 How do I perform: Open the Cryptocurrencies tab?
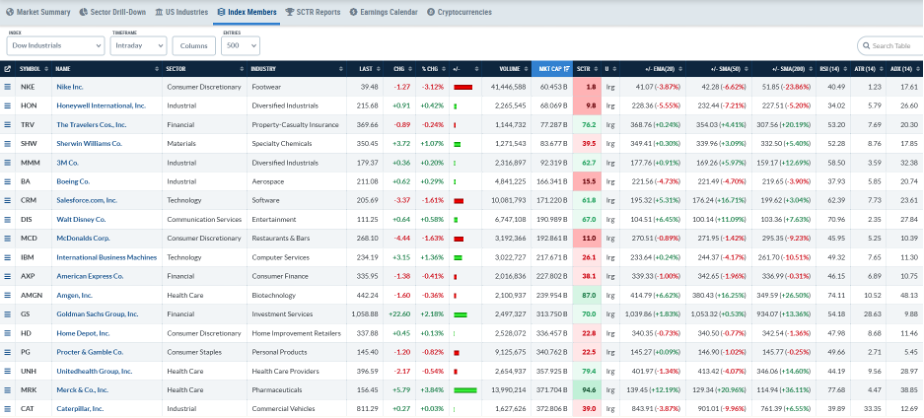[459, 12]
